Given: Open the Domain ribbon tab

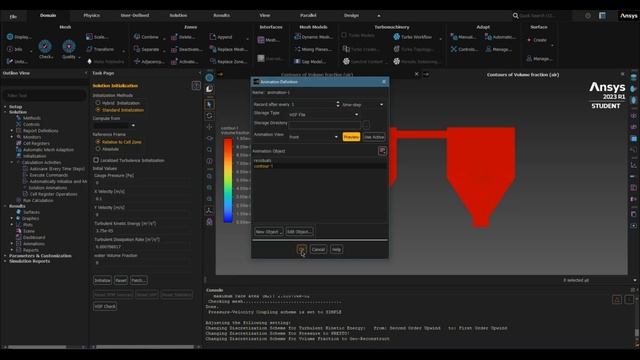Looking at the screenshot, I should [48, 16].
